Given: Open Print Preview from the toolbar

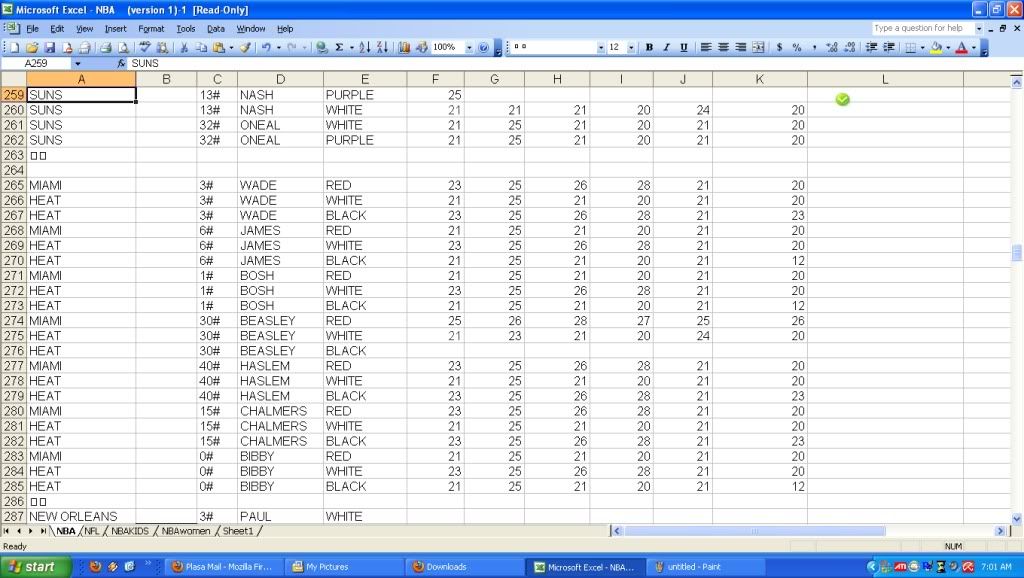Looking at the screenshot, I should (x=122, y=48).
